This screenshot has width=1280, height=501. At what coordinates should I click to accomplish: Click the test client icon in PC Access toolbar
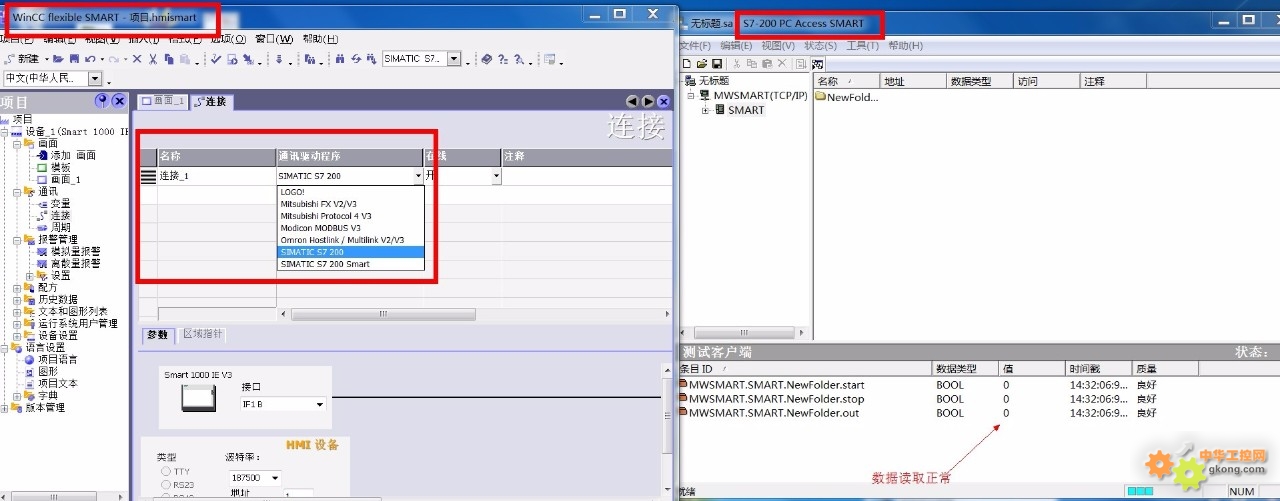coord(817,64)
